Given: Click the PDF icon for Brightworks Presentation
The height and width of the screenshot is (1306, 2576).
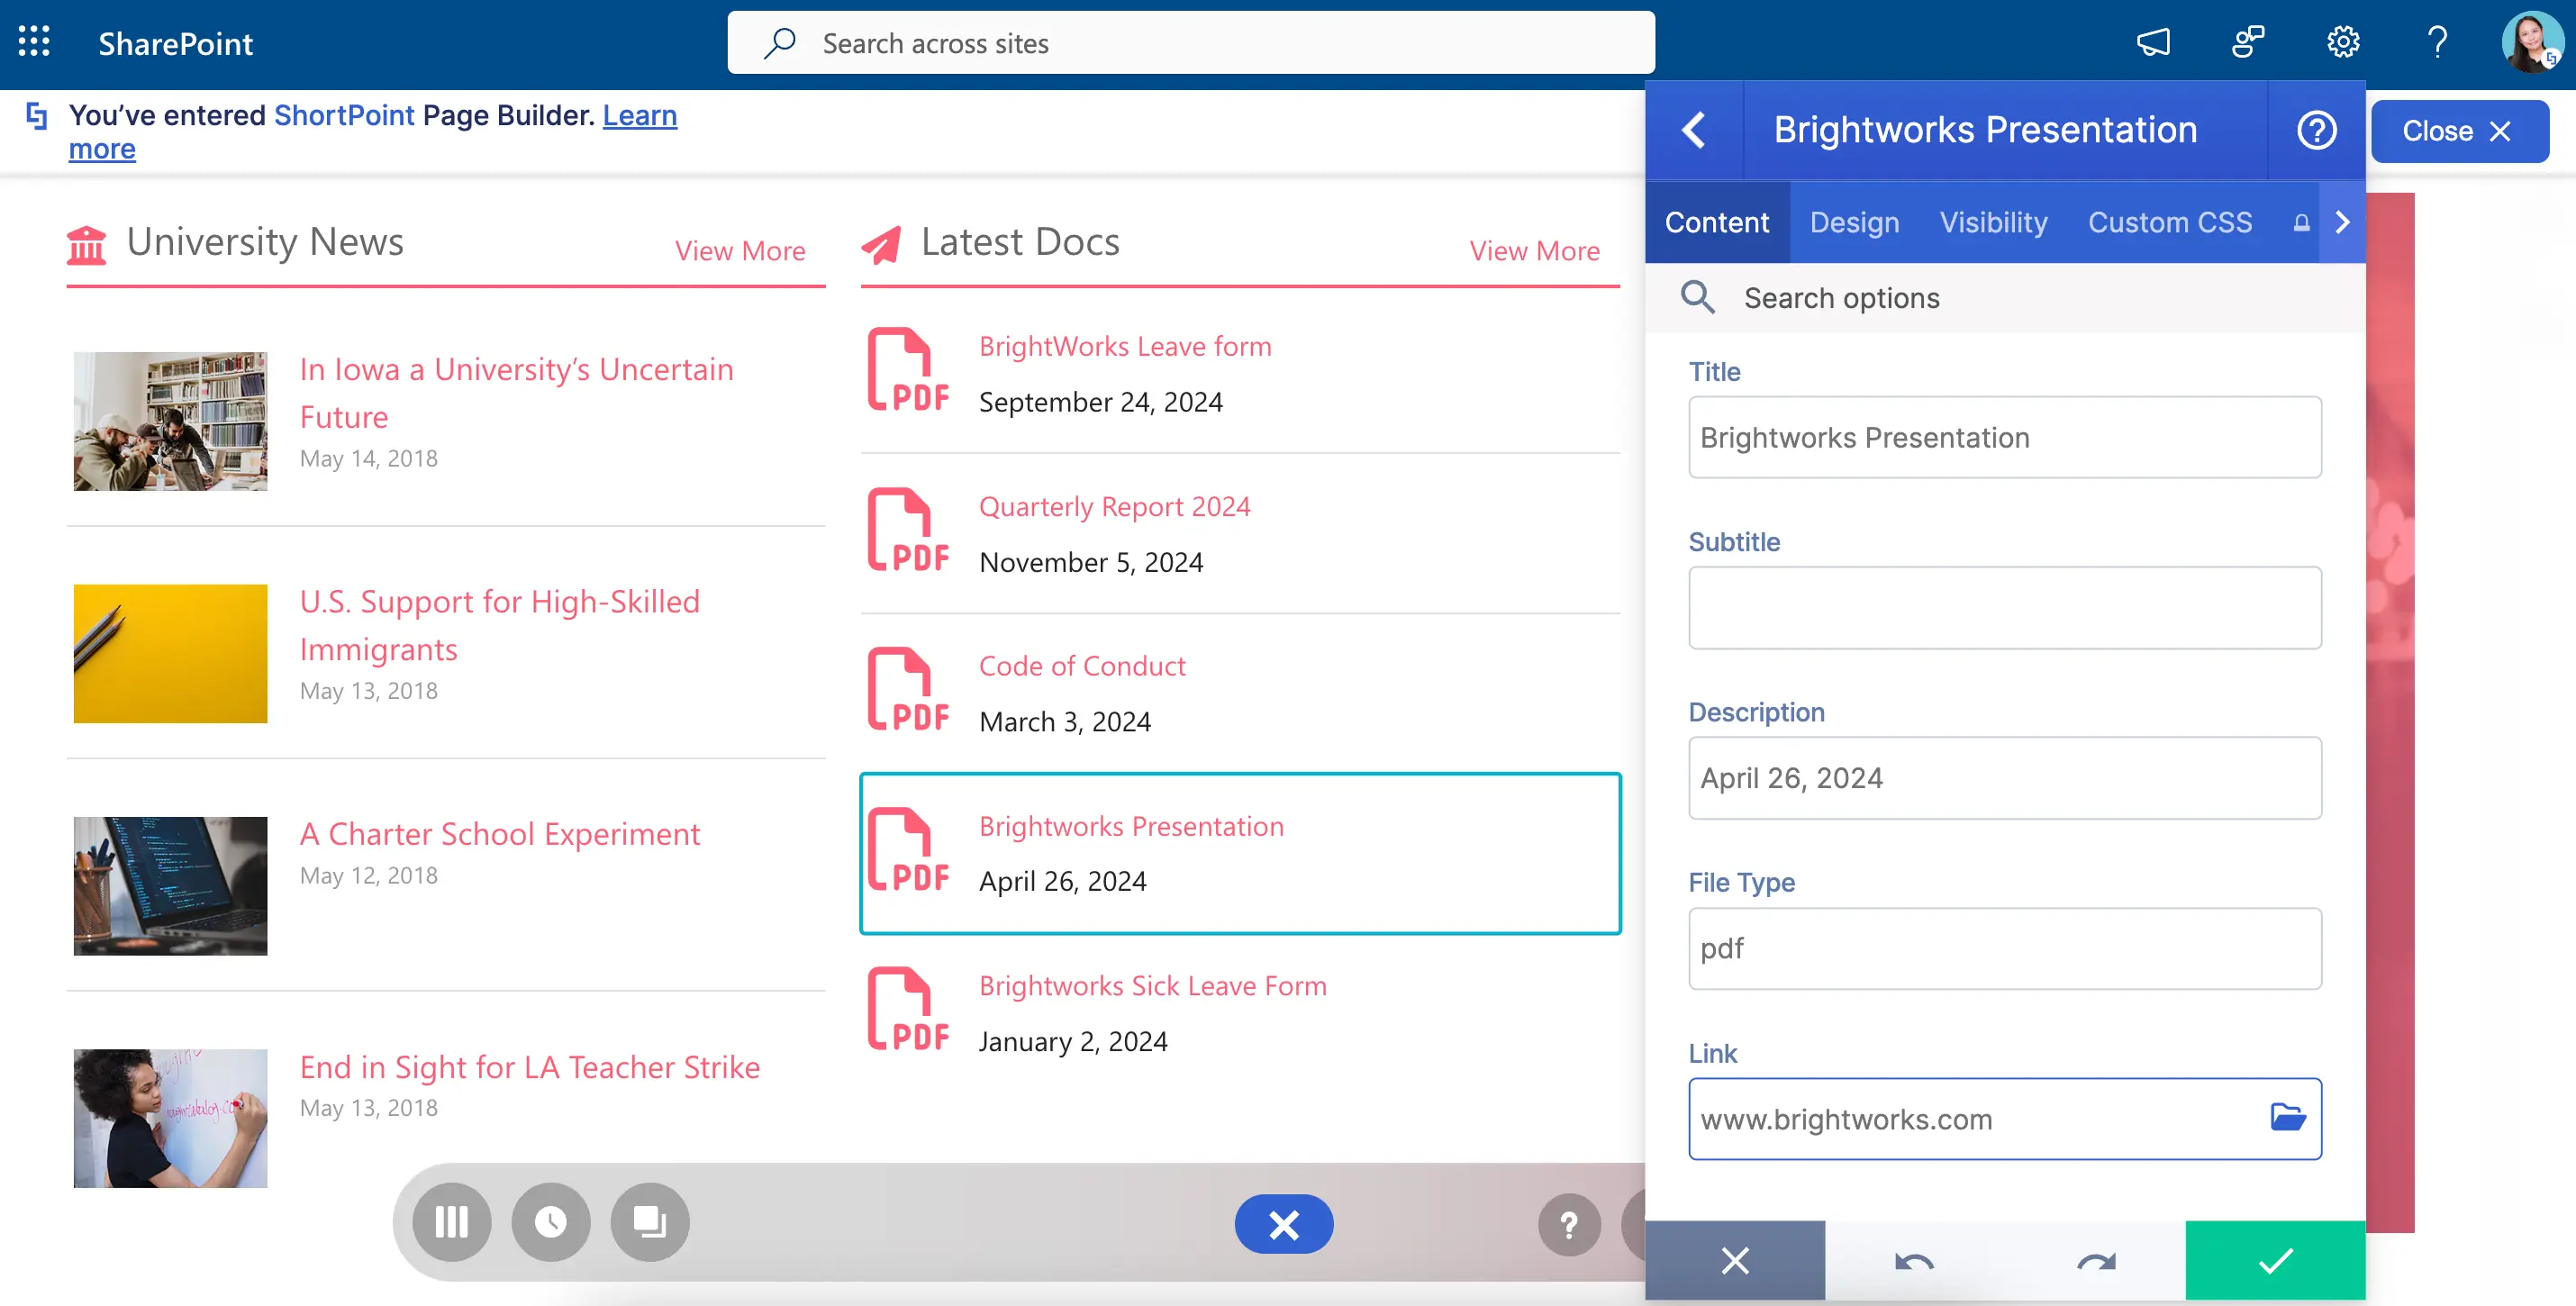Looking at the screenshot, I should [908, 850].
